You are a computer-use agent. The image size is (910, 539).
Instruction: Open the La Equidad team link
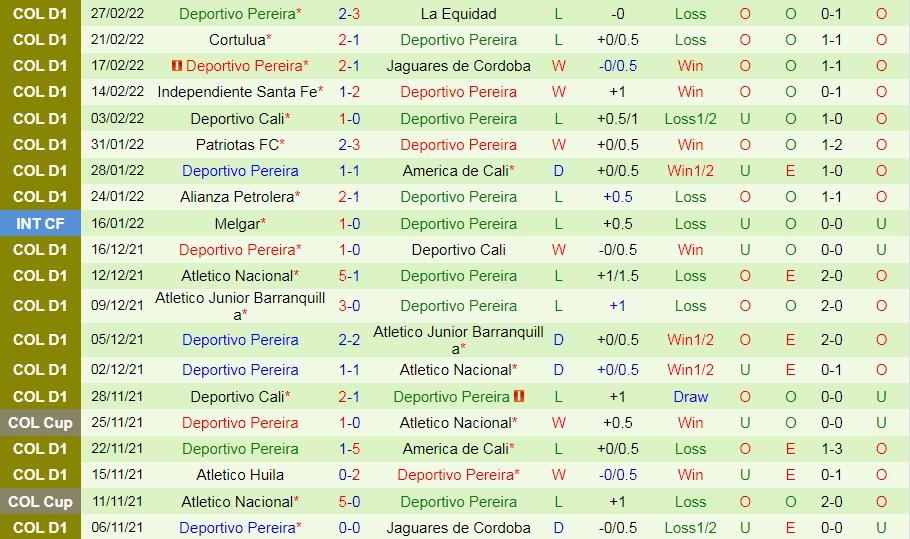point(458,14)
